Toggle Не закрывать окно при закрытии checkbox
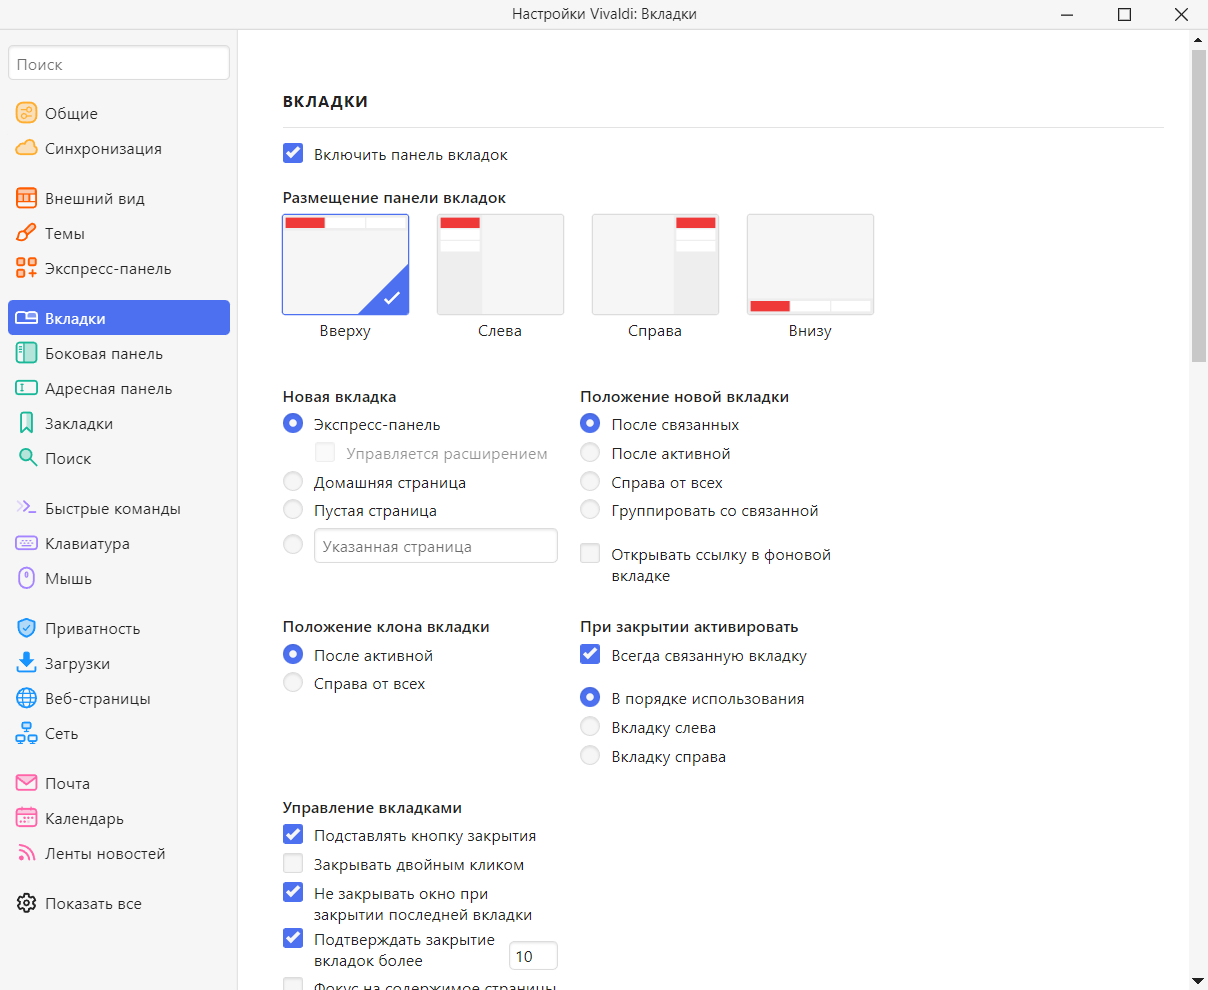This screenshot has height=990, width=1208. point(293,892)
